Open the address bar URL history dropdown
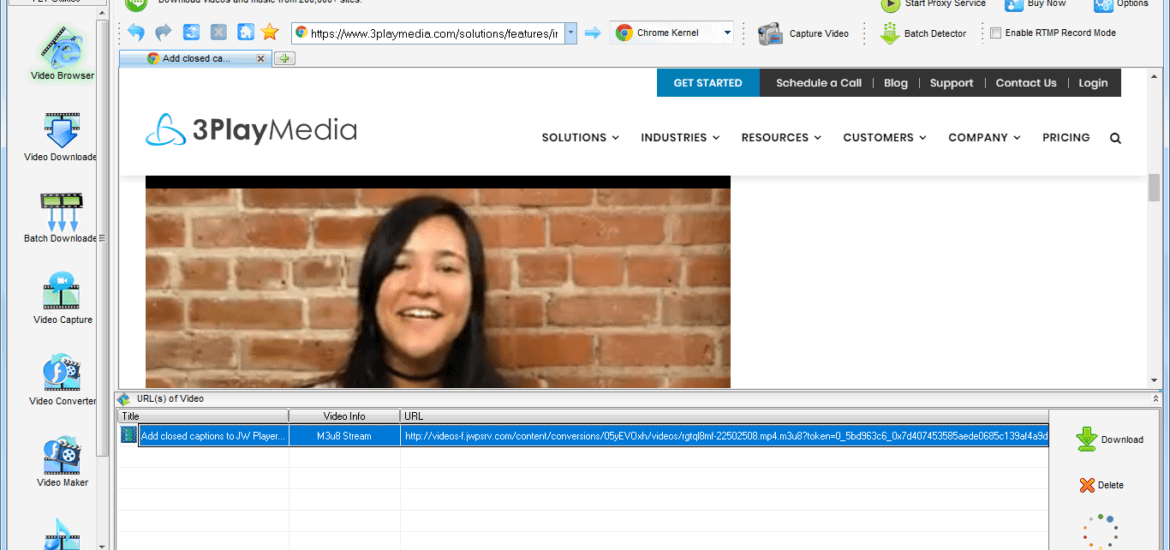 571,33
